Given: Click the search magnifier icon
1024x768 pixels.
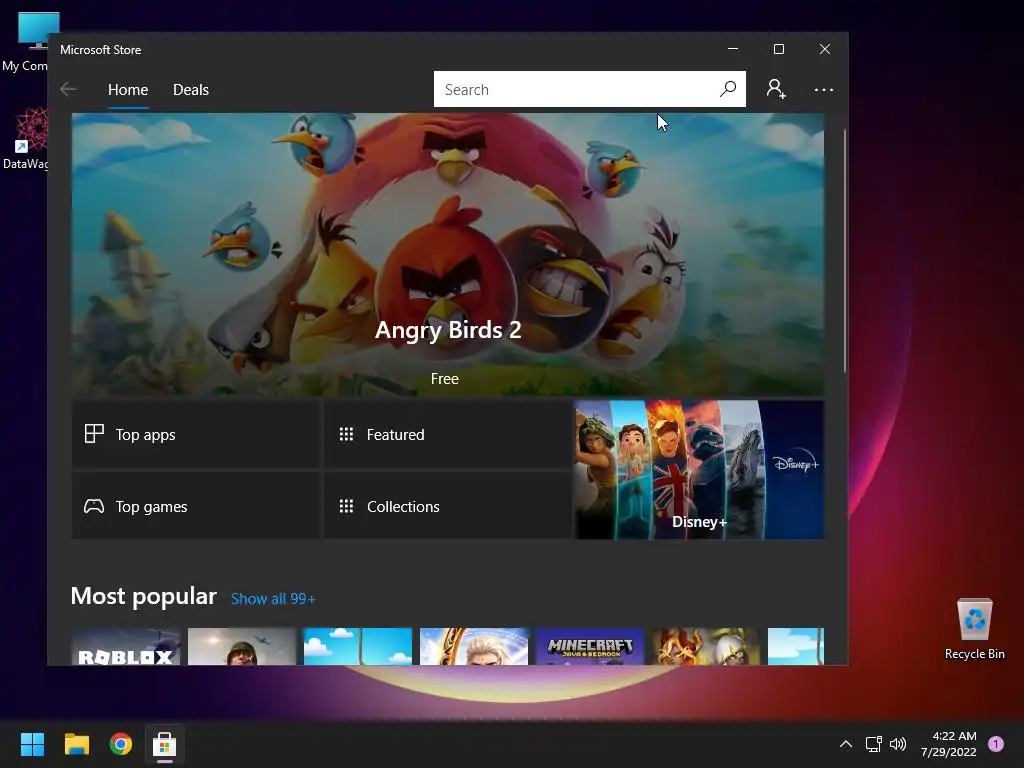Looking at the screenshot, I should [x=728, y=89].
